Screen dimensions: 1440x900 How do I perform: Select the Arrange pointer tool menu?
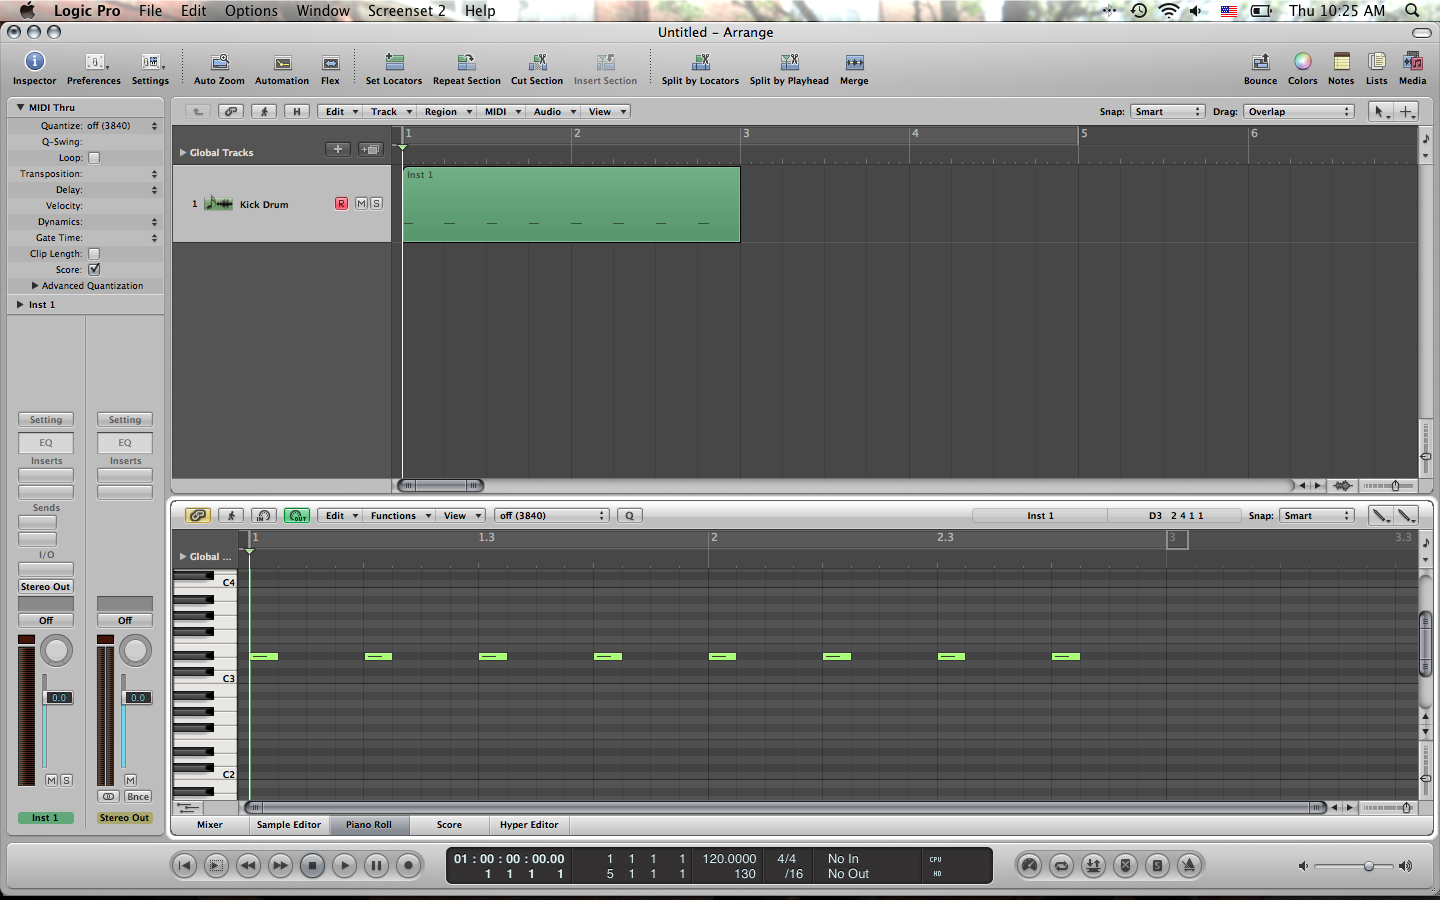pos(1381,112)
